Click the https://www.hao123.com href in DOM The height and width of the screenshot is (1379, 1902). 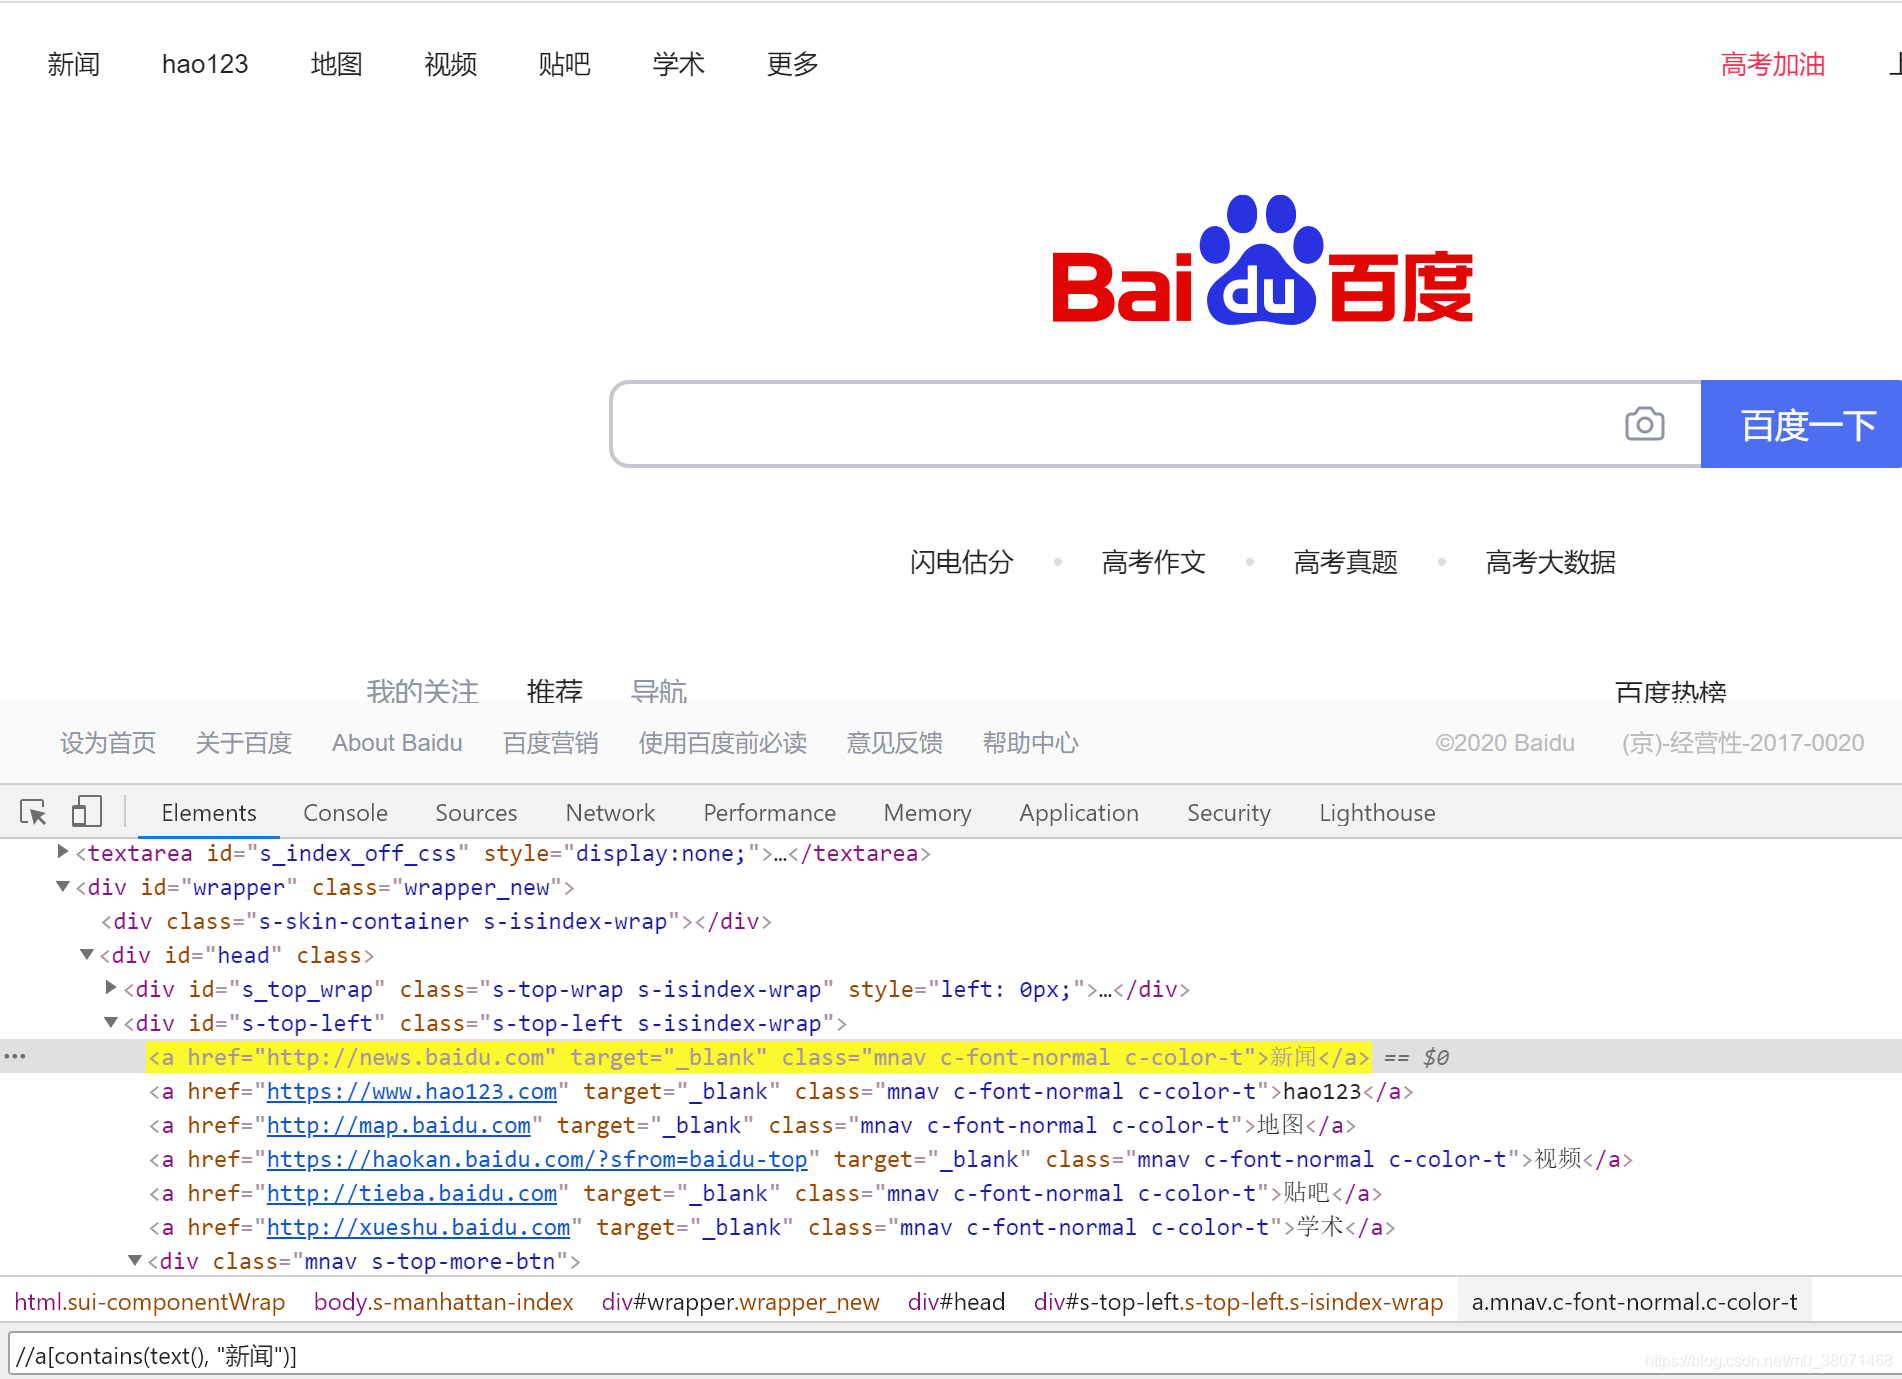(411, 1091)
